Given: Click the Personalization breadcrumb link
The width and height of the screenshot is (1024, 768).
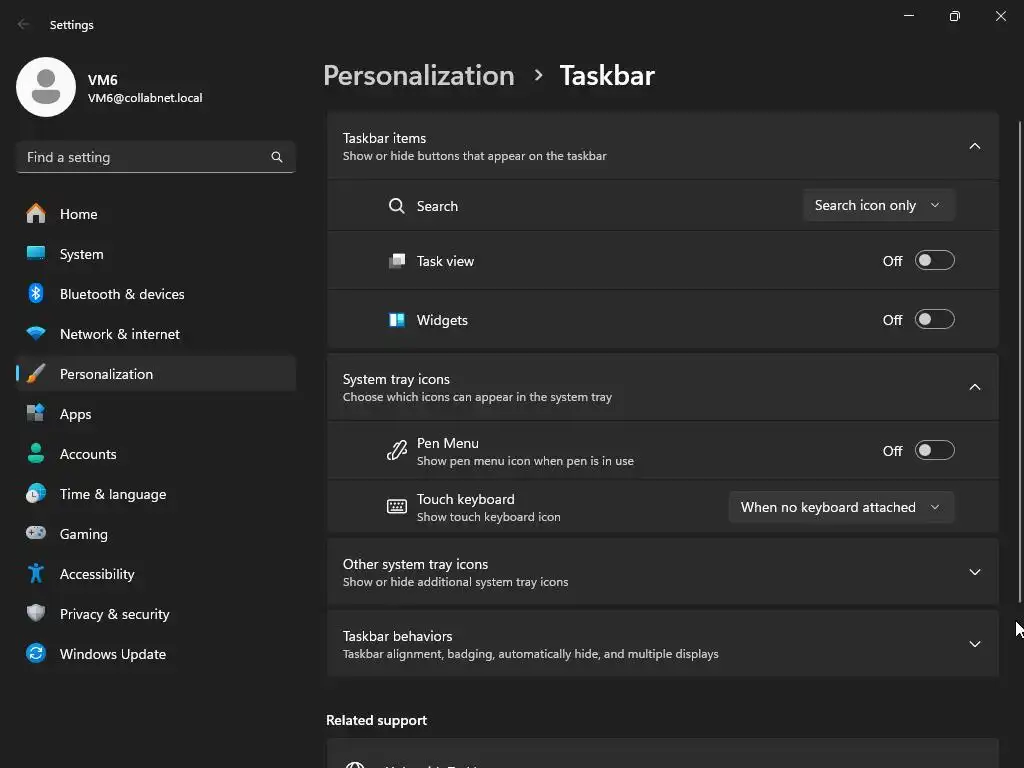Looking at the screenshot, I should (x=418, y=75).
